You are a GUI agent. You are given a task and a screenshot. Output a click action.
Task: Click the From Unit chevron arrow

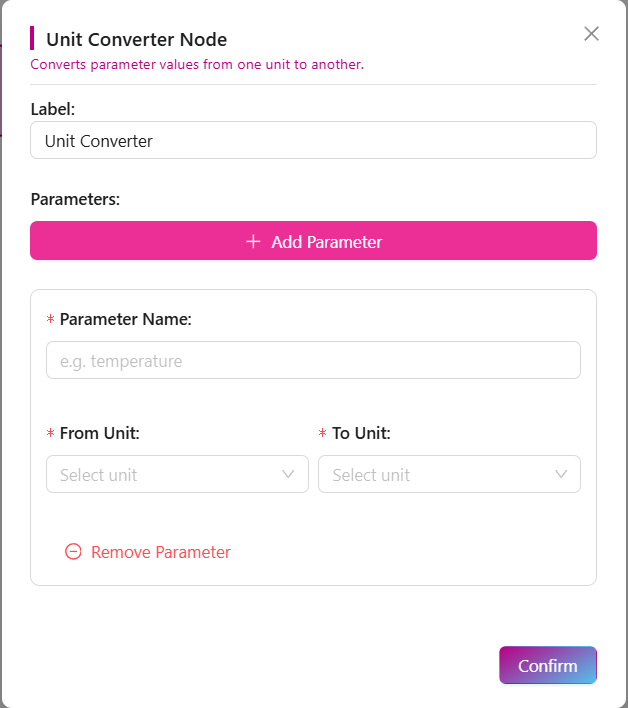[289, 474]
